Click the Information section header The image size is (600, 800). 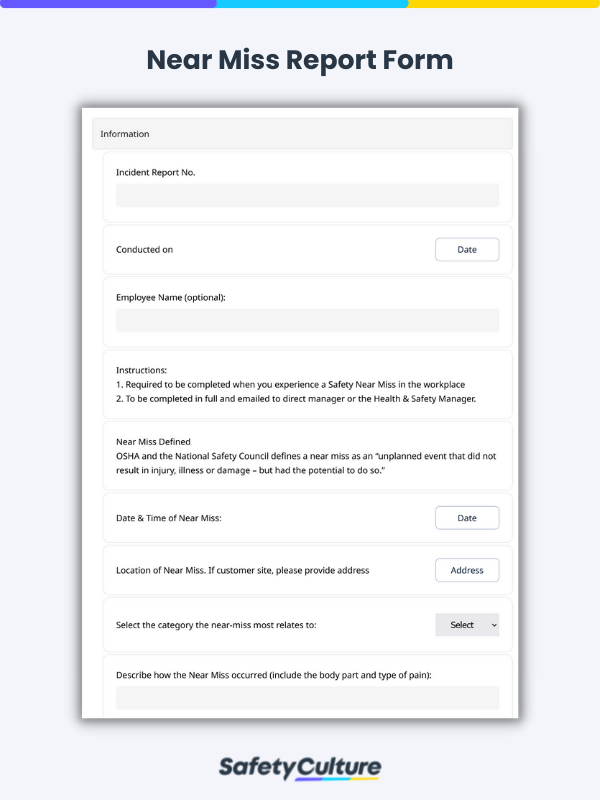(302, 134)
